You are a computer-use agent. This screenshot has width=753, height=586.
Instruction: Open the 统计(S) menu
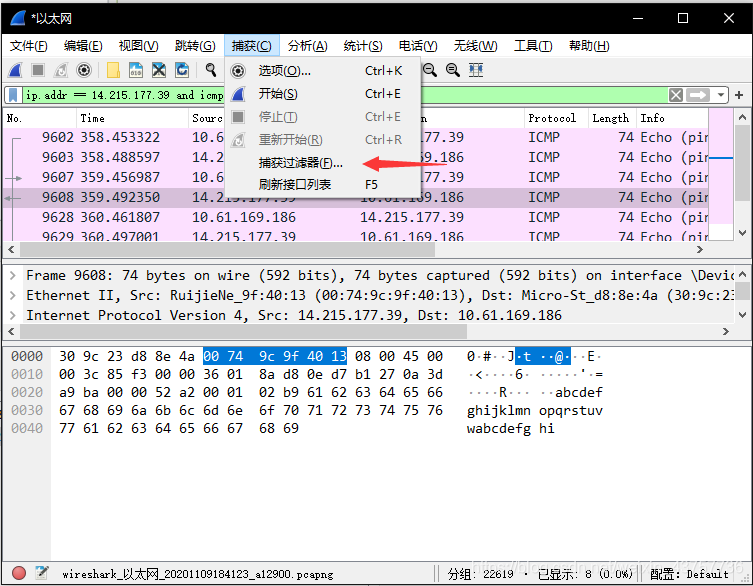coord(363,46)
